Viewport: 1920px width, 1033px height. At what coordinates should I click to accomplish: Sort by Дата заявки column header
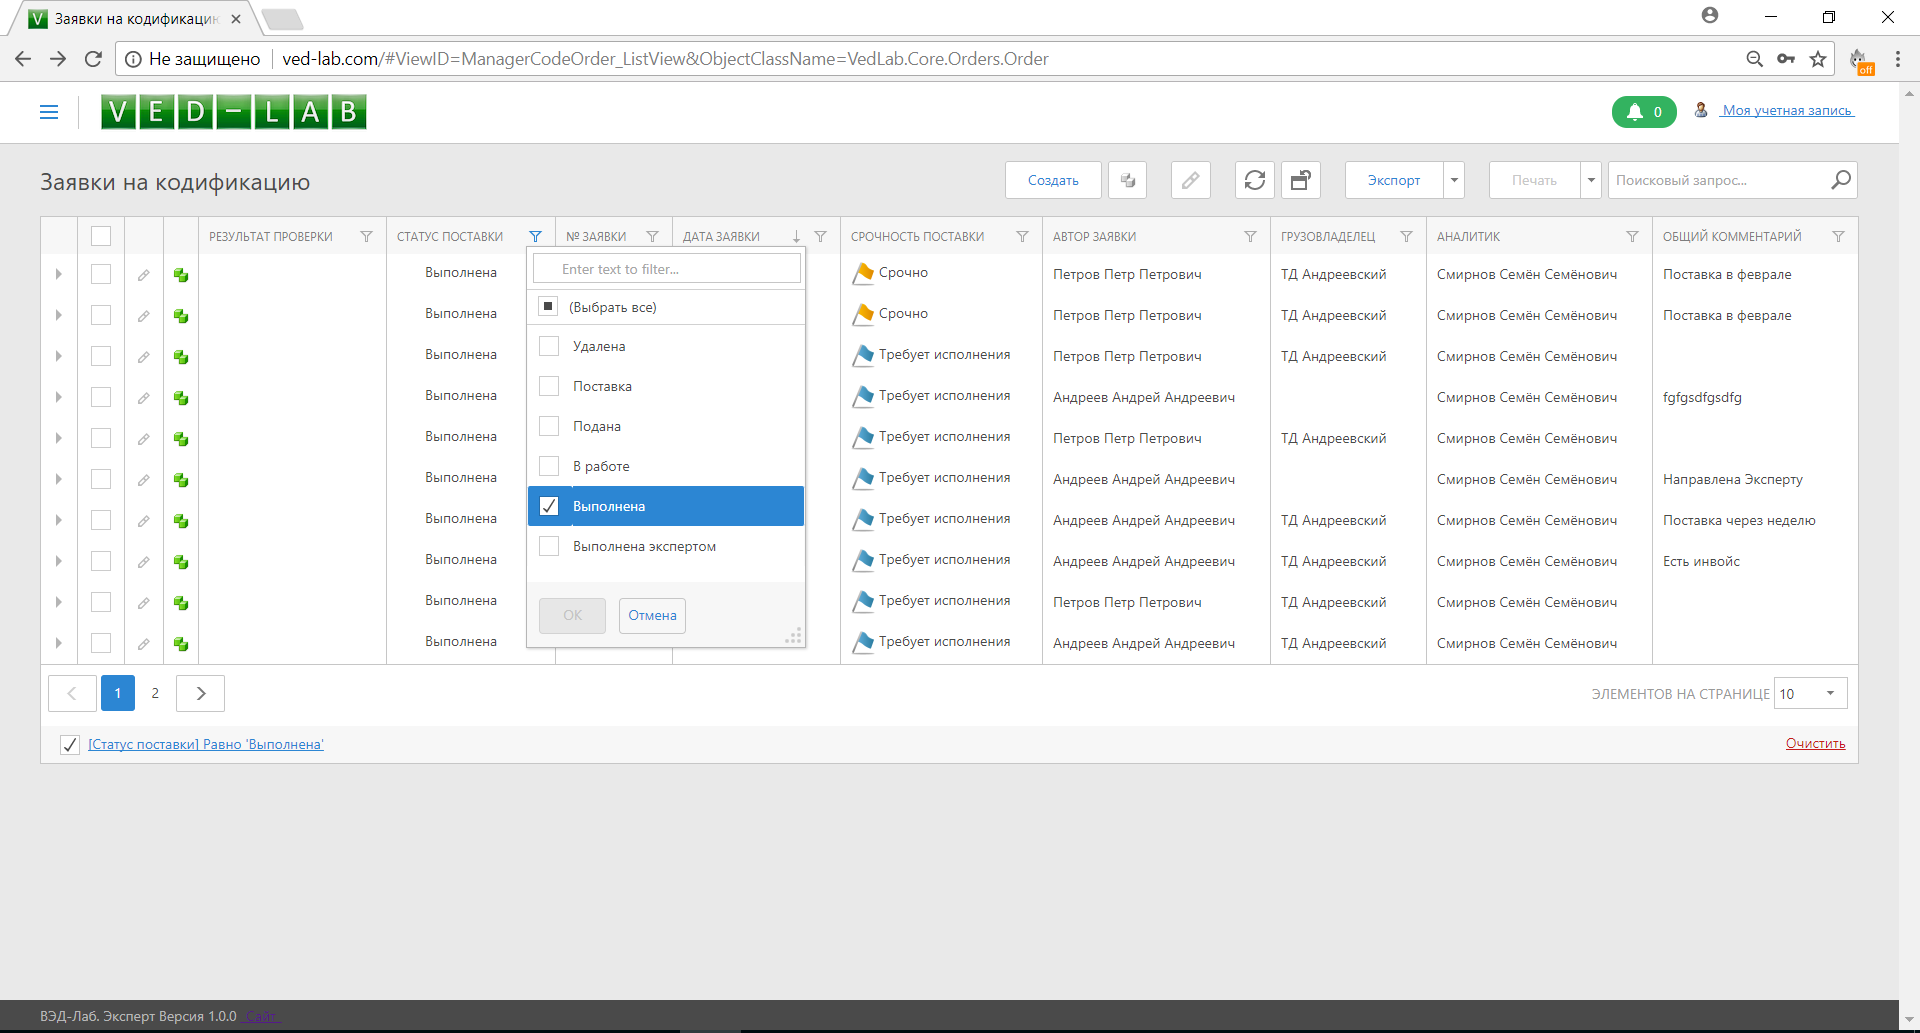click(x=721, y=237)
